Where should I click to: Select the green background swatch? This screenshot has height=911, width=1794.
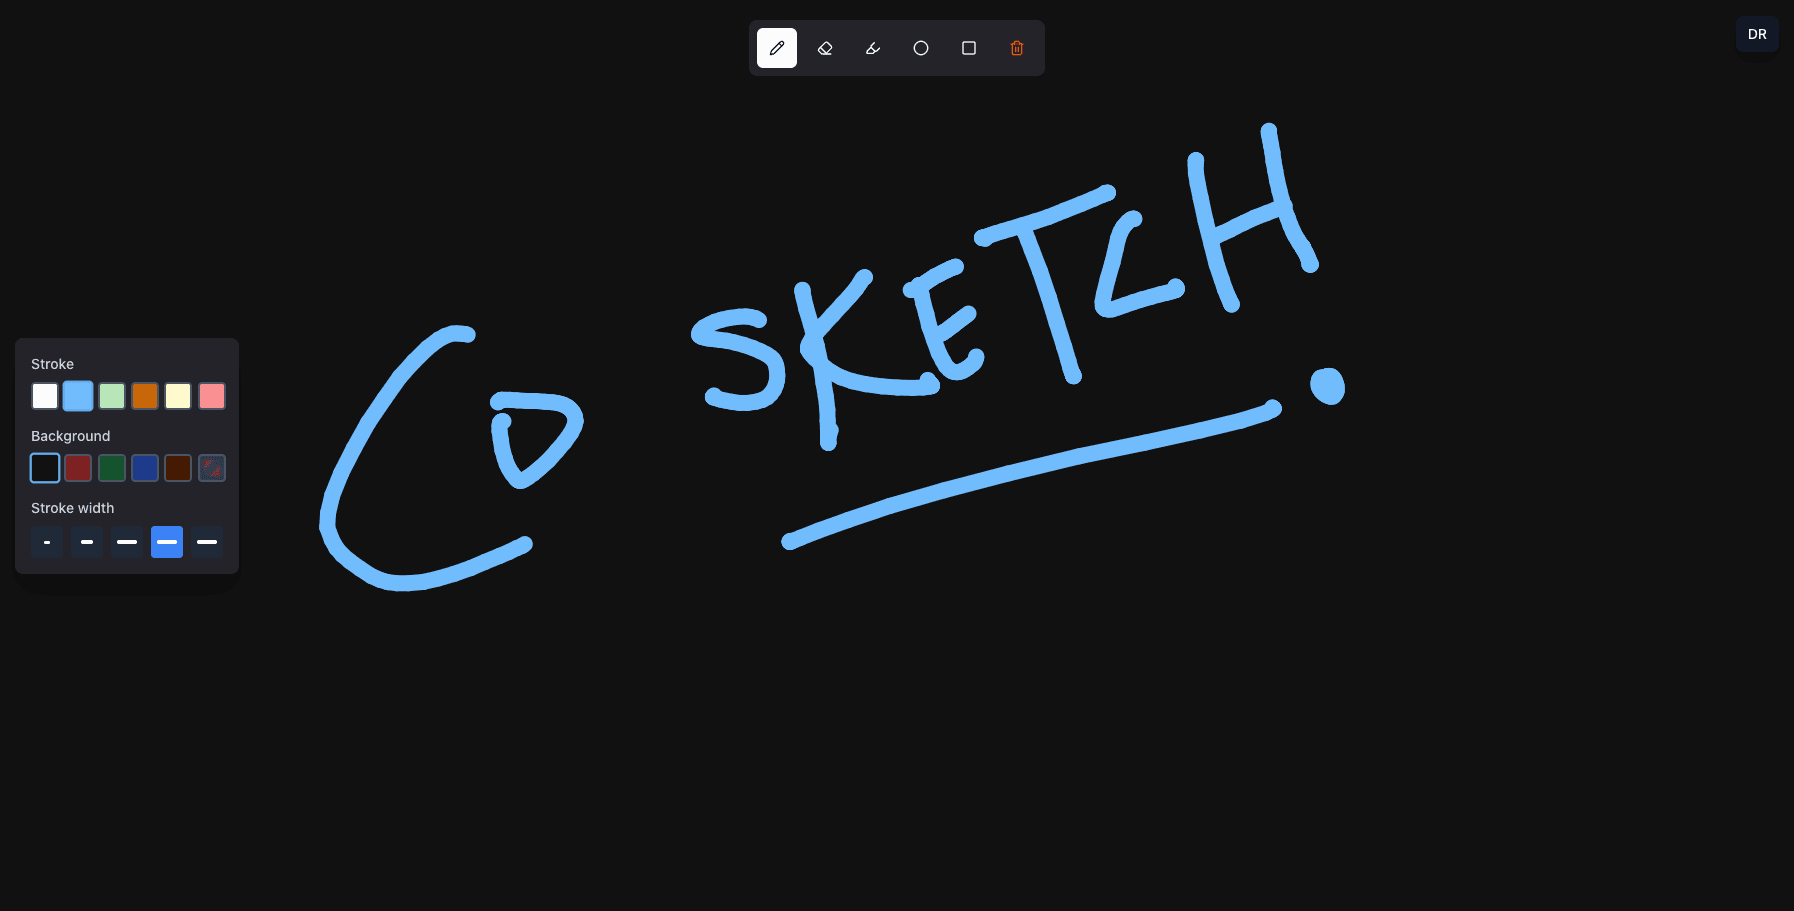pyautogui.click(x=111, y=467)
